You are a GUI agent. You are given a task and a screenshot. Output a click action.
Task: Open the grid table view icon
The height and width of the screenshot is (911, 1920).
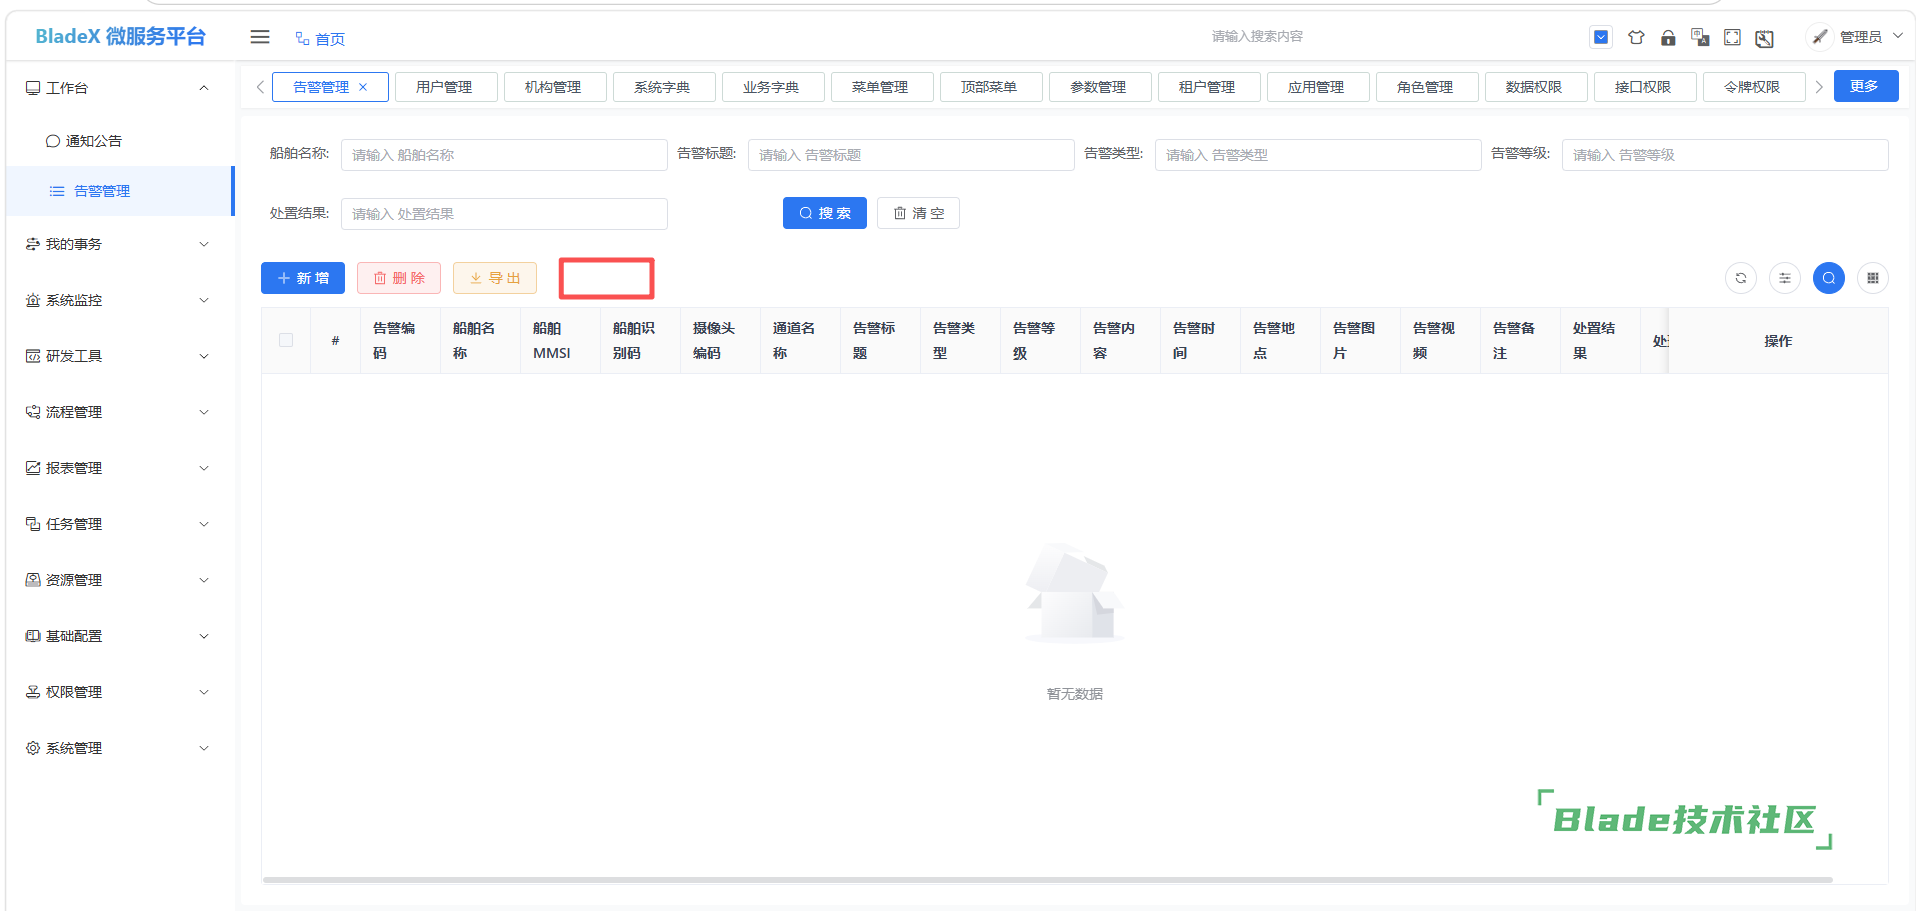click(1873, 278)
